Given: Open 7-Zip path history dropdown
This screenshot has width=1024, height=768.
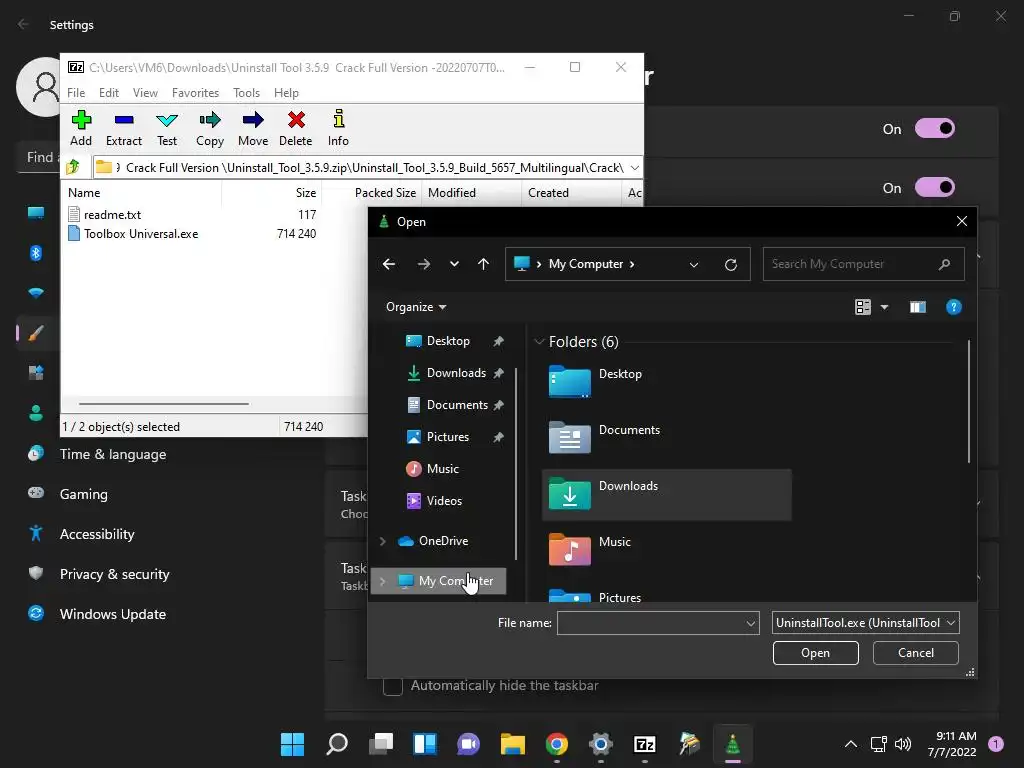Looking at the screenshot, I should pos(634,167).
